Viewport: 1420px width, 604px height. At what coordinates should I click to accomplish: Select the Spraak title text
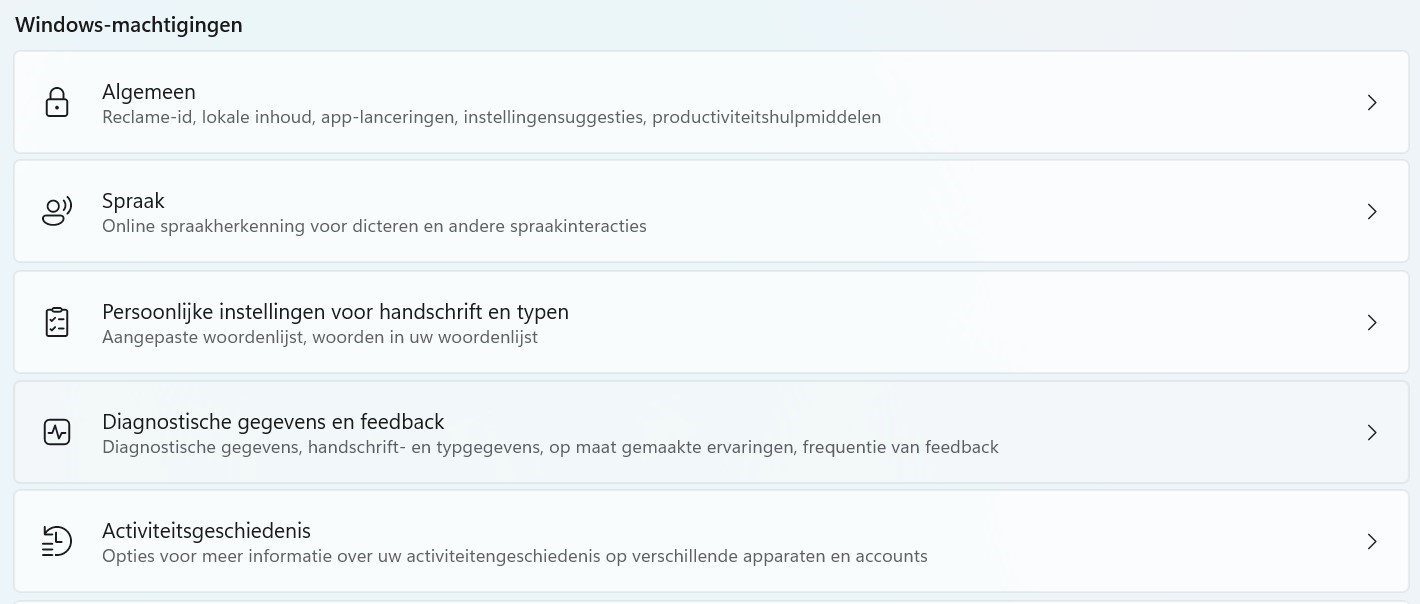coord(133,201)
